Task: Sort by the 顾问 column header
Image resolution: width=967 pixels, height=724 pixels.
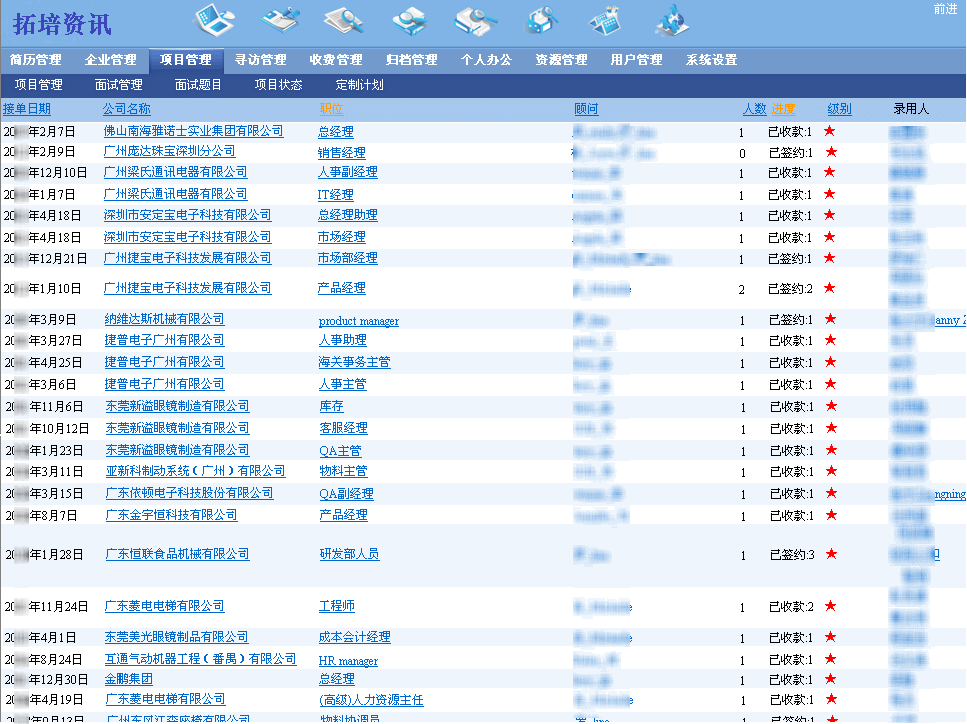Action: [586, 109]
